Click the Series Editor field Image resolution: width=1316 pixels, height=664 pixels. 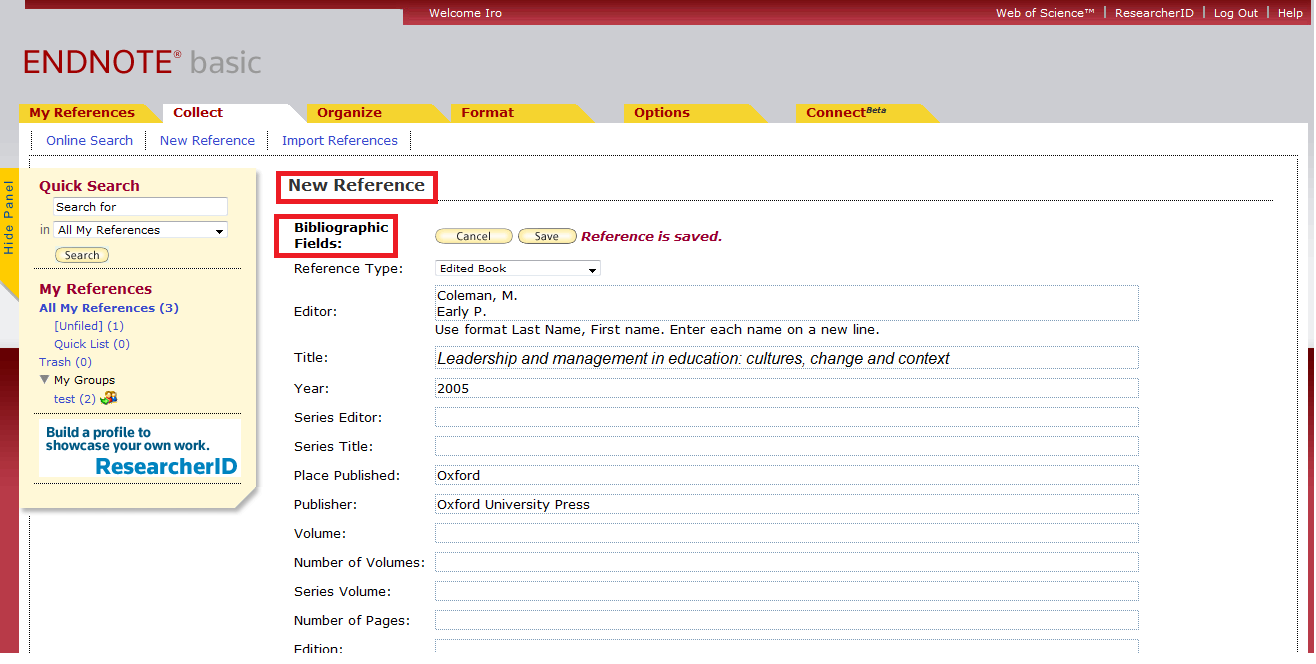click(x=786, y=417)
